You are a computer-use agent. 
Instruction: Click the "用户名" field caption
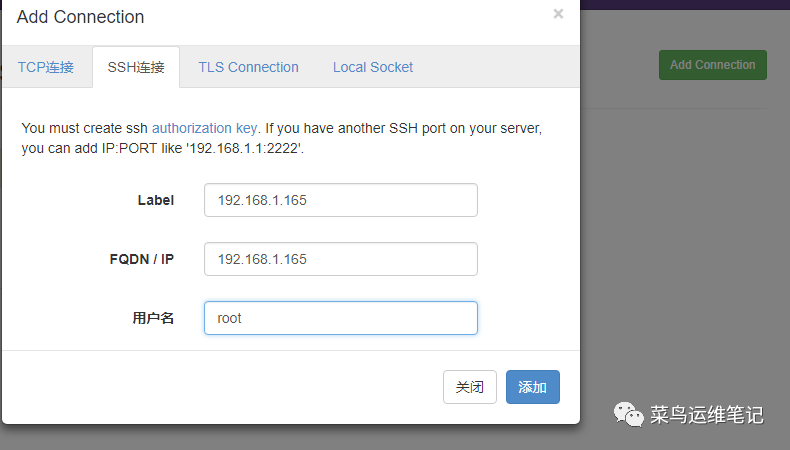click(x=153, y=318)
